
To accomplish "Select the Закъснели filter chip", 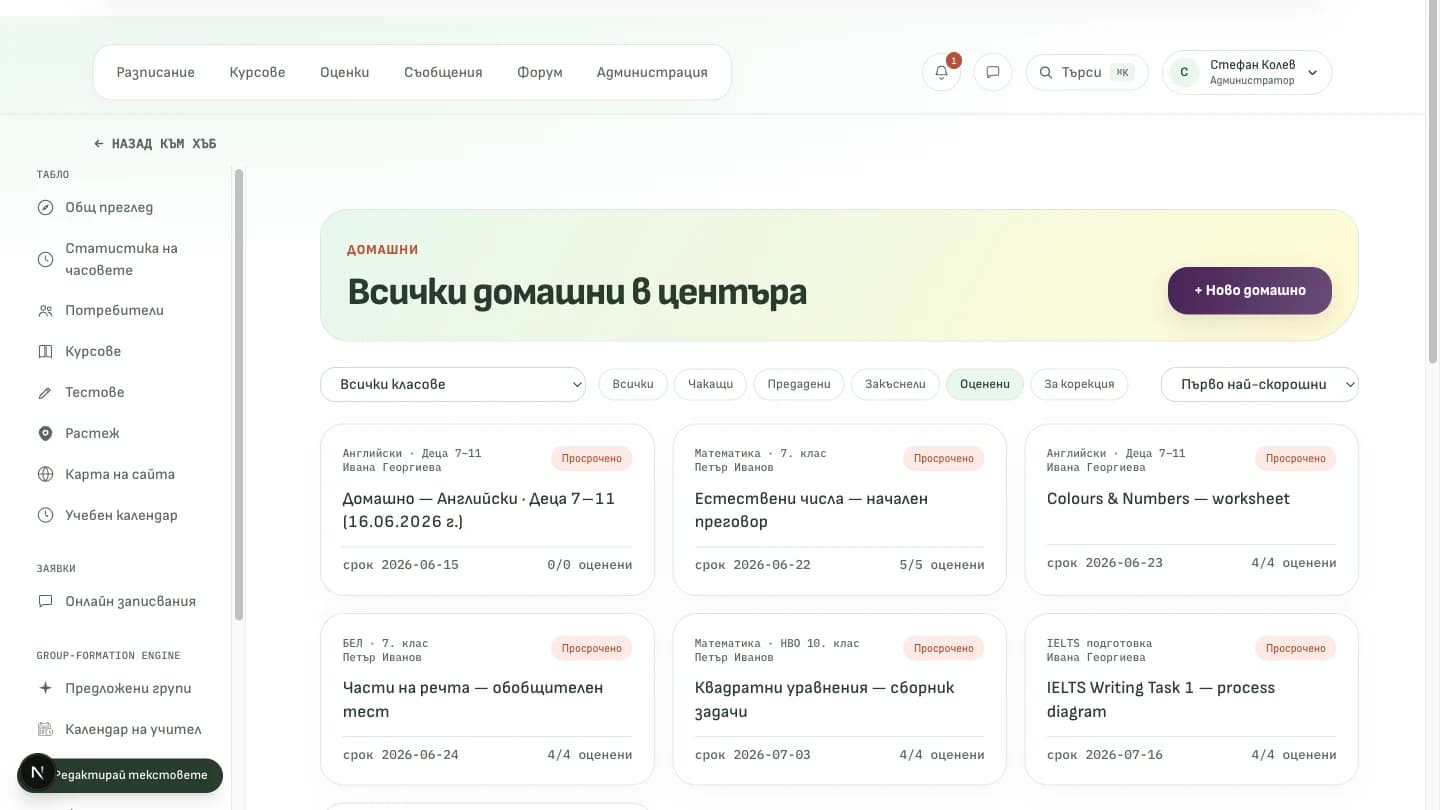I will [x=895, y=384].
